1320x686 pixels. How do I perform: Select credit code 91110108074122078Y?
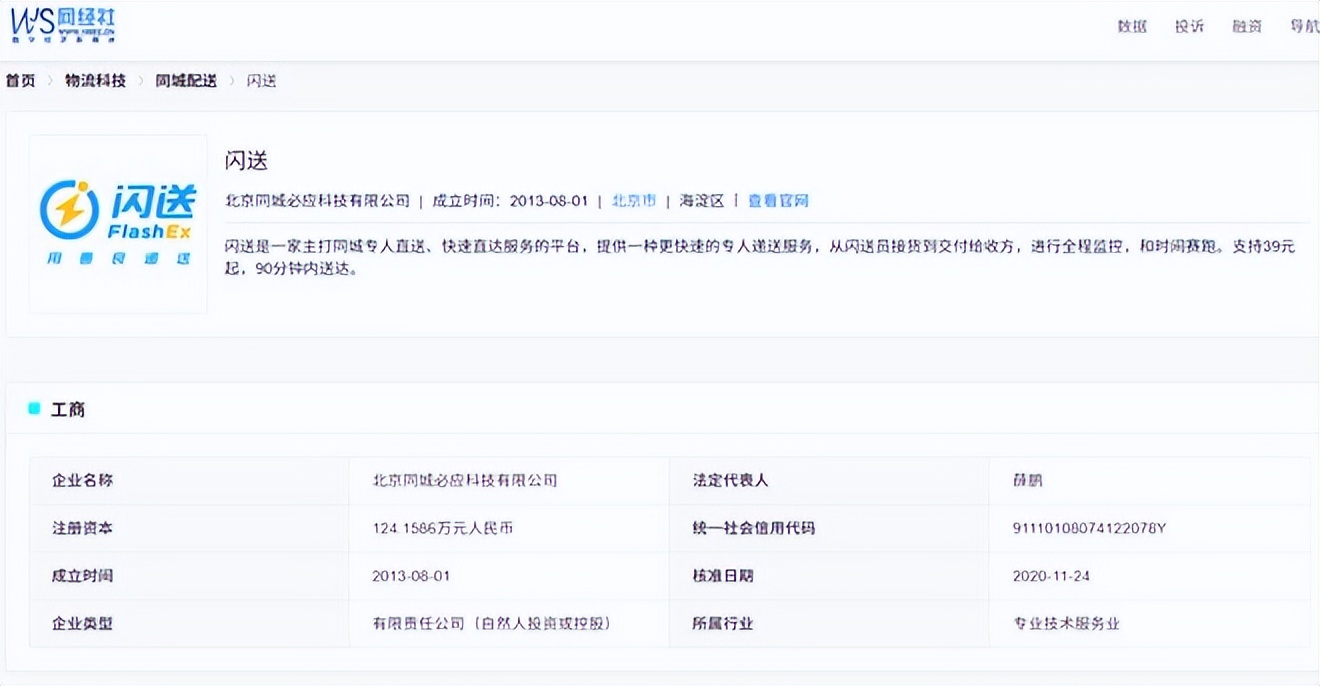point(1089,528)
